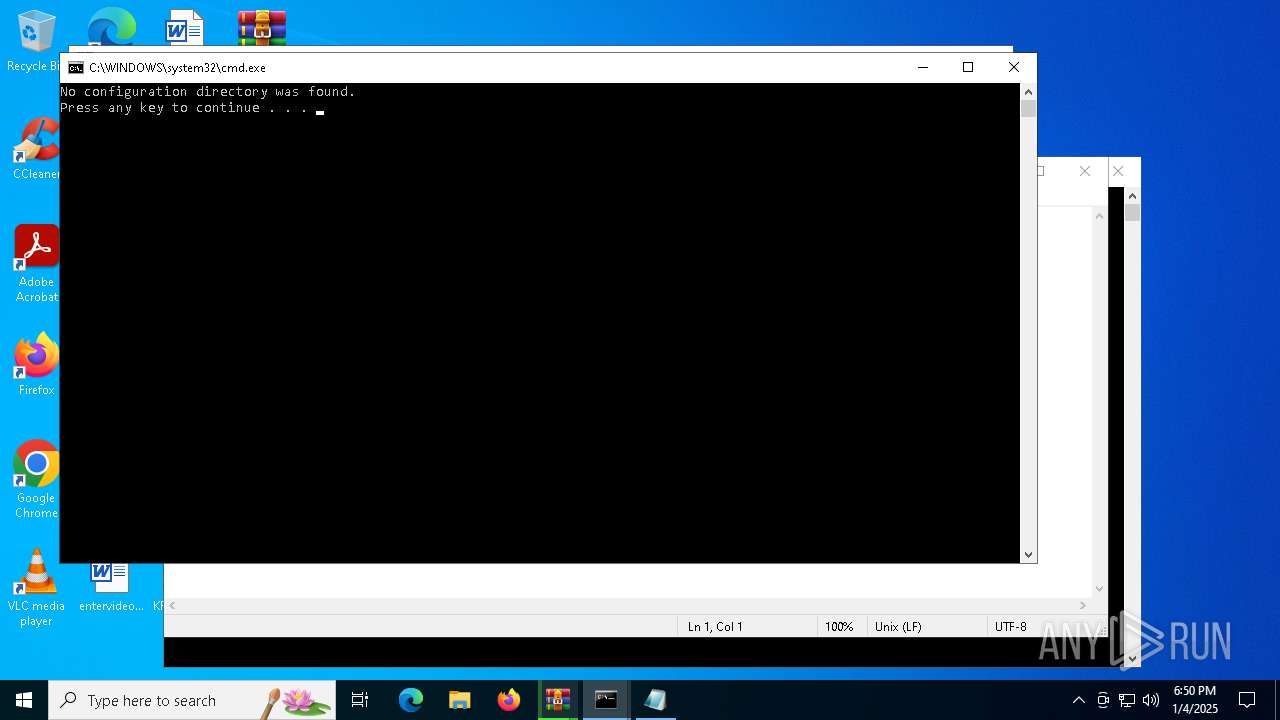Click the network tray icon
The image size is (1280, 720).
1127,700
